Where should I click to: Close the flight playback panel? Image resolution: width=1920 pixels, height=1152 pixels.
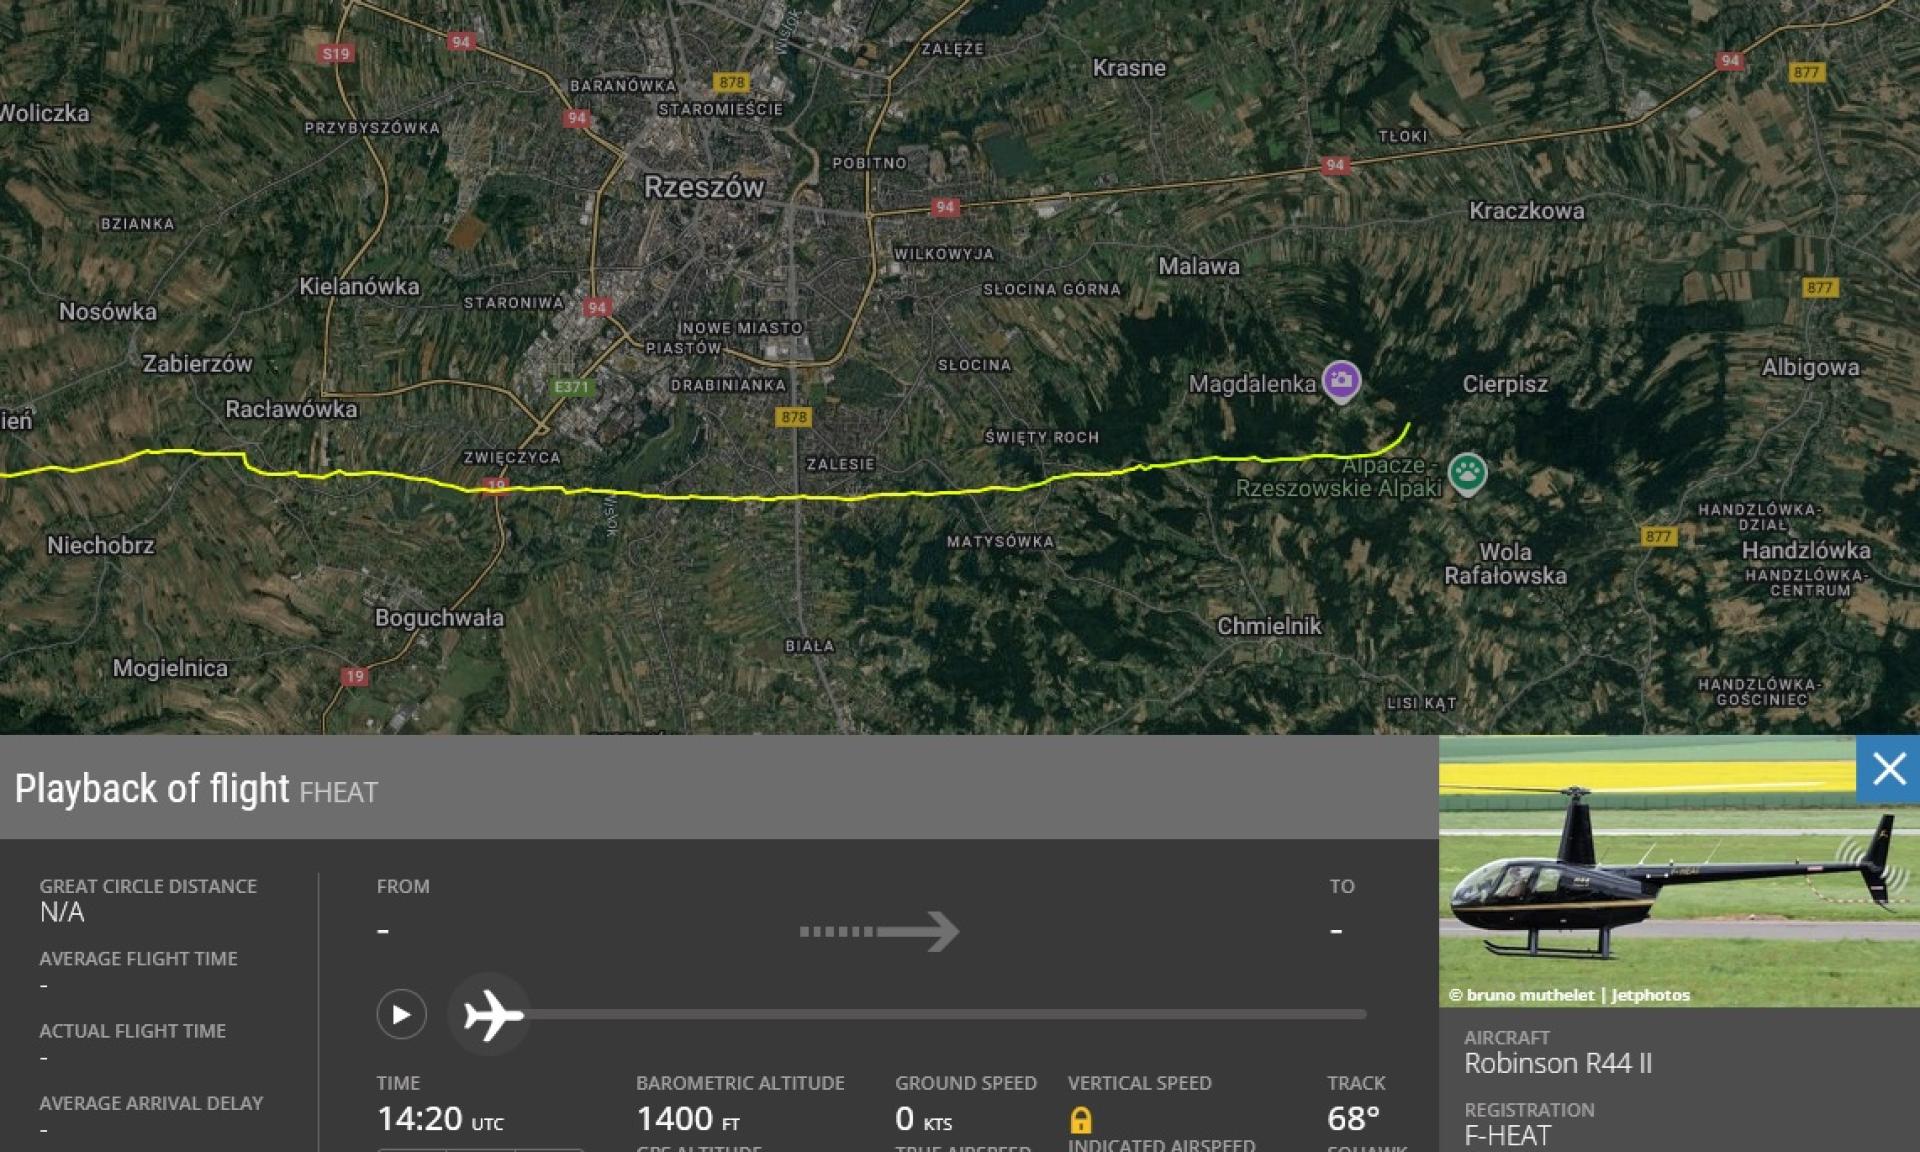[x=1888, y=769]
